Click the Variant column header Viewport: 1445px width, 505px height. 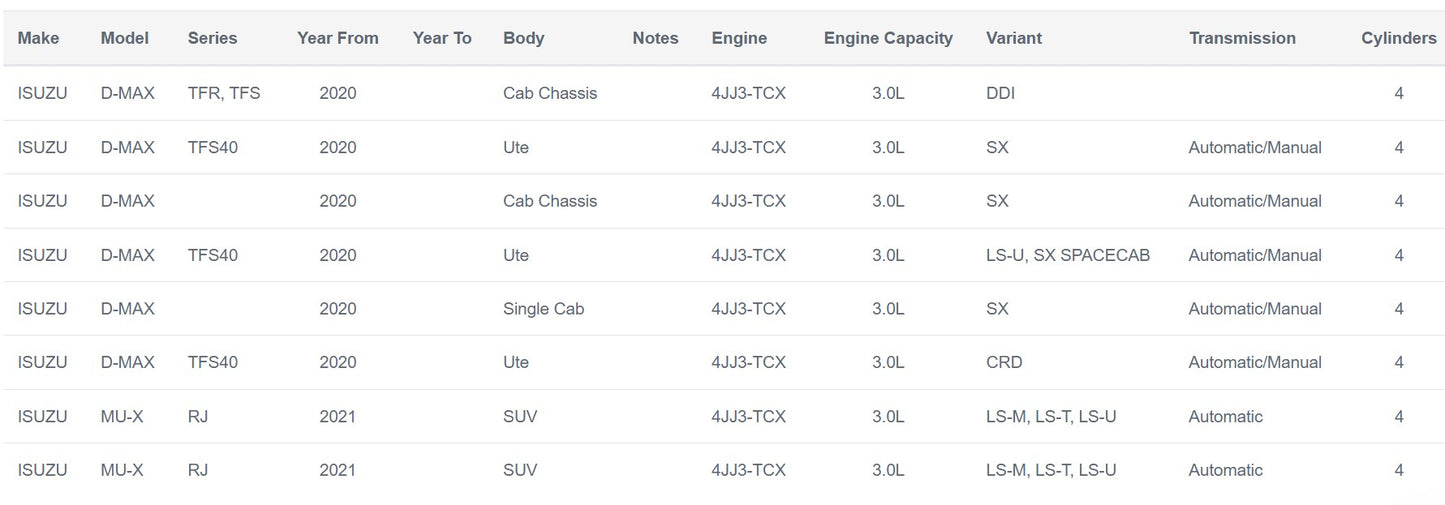(x=1013, y=38)
